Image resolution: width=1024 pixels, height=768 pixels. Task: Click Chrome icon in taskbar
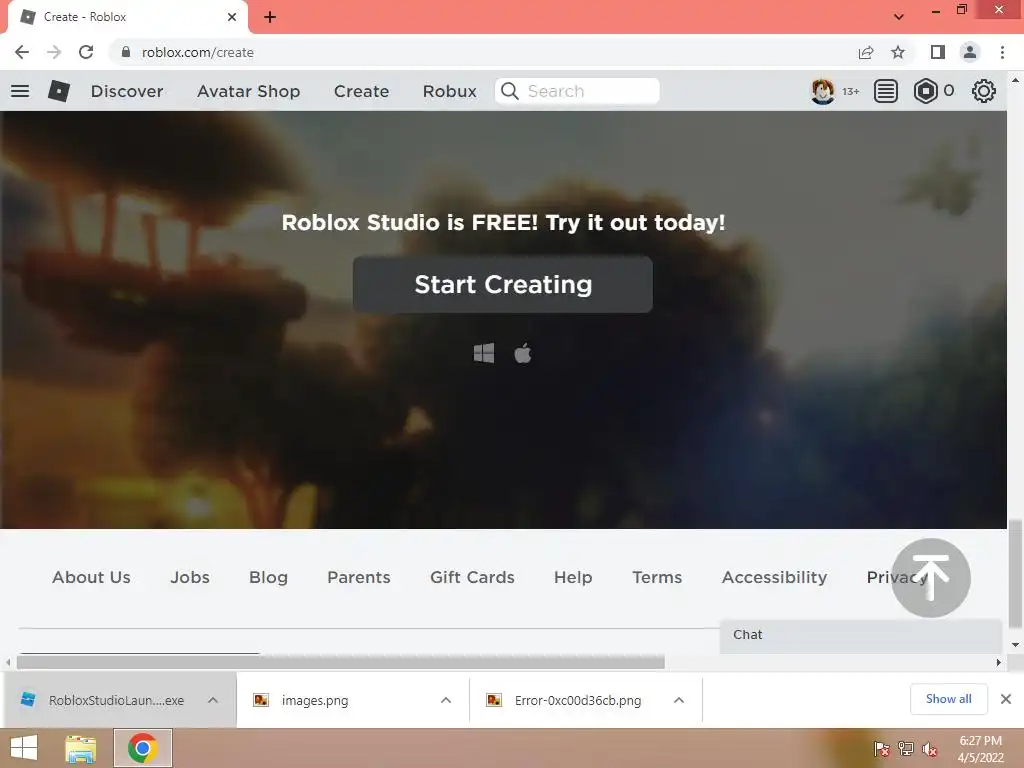143,748
